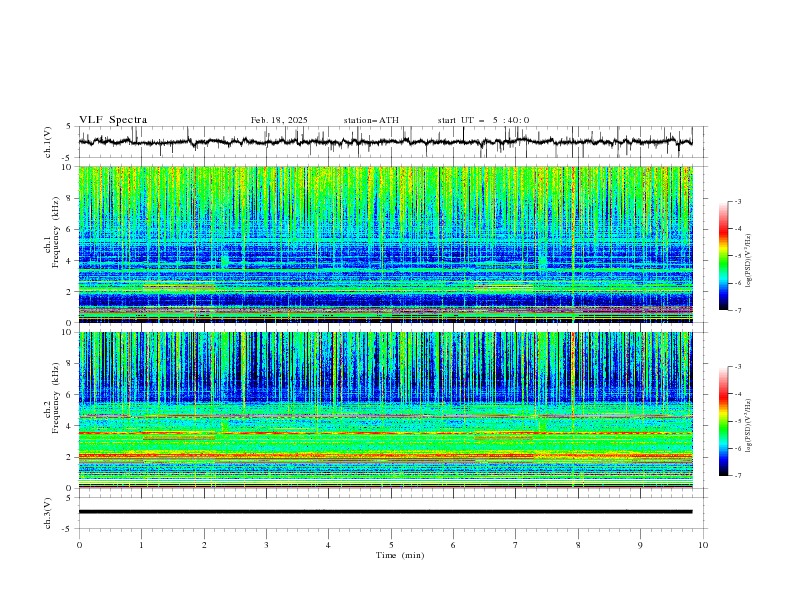Click the colorbar beside the ch.1 spectrogram
792x612 pixels.
click(x=723, y=256)
